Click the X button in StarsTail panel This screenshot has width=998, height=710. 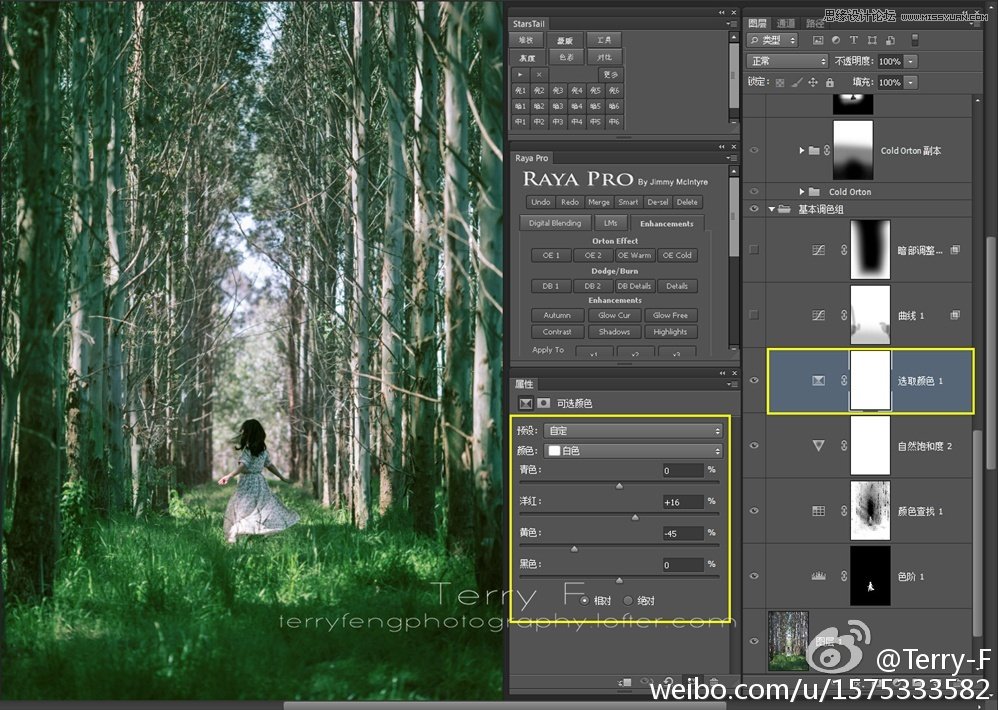point(538,74)
